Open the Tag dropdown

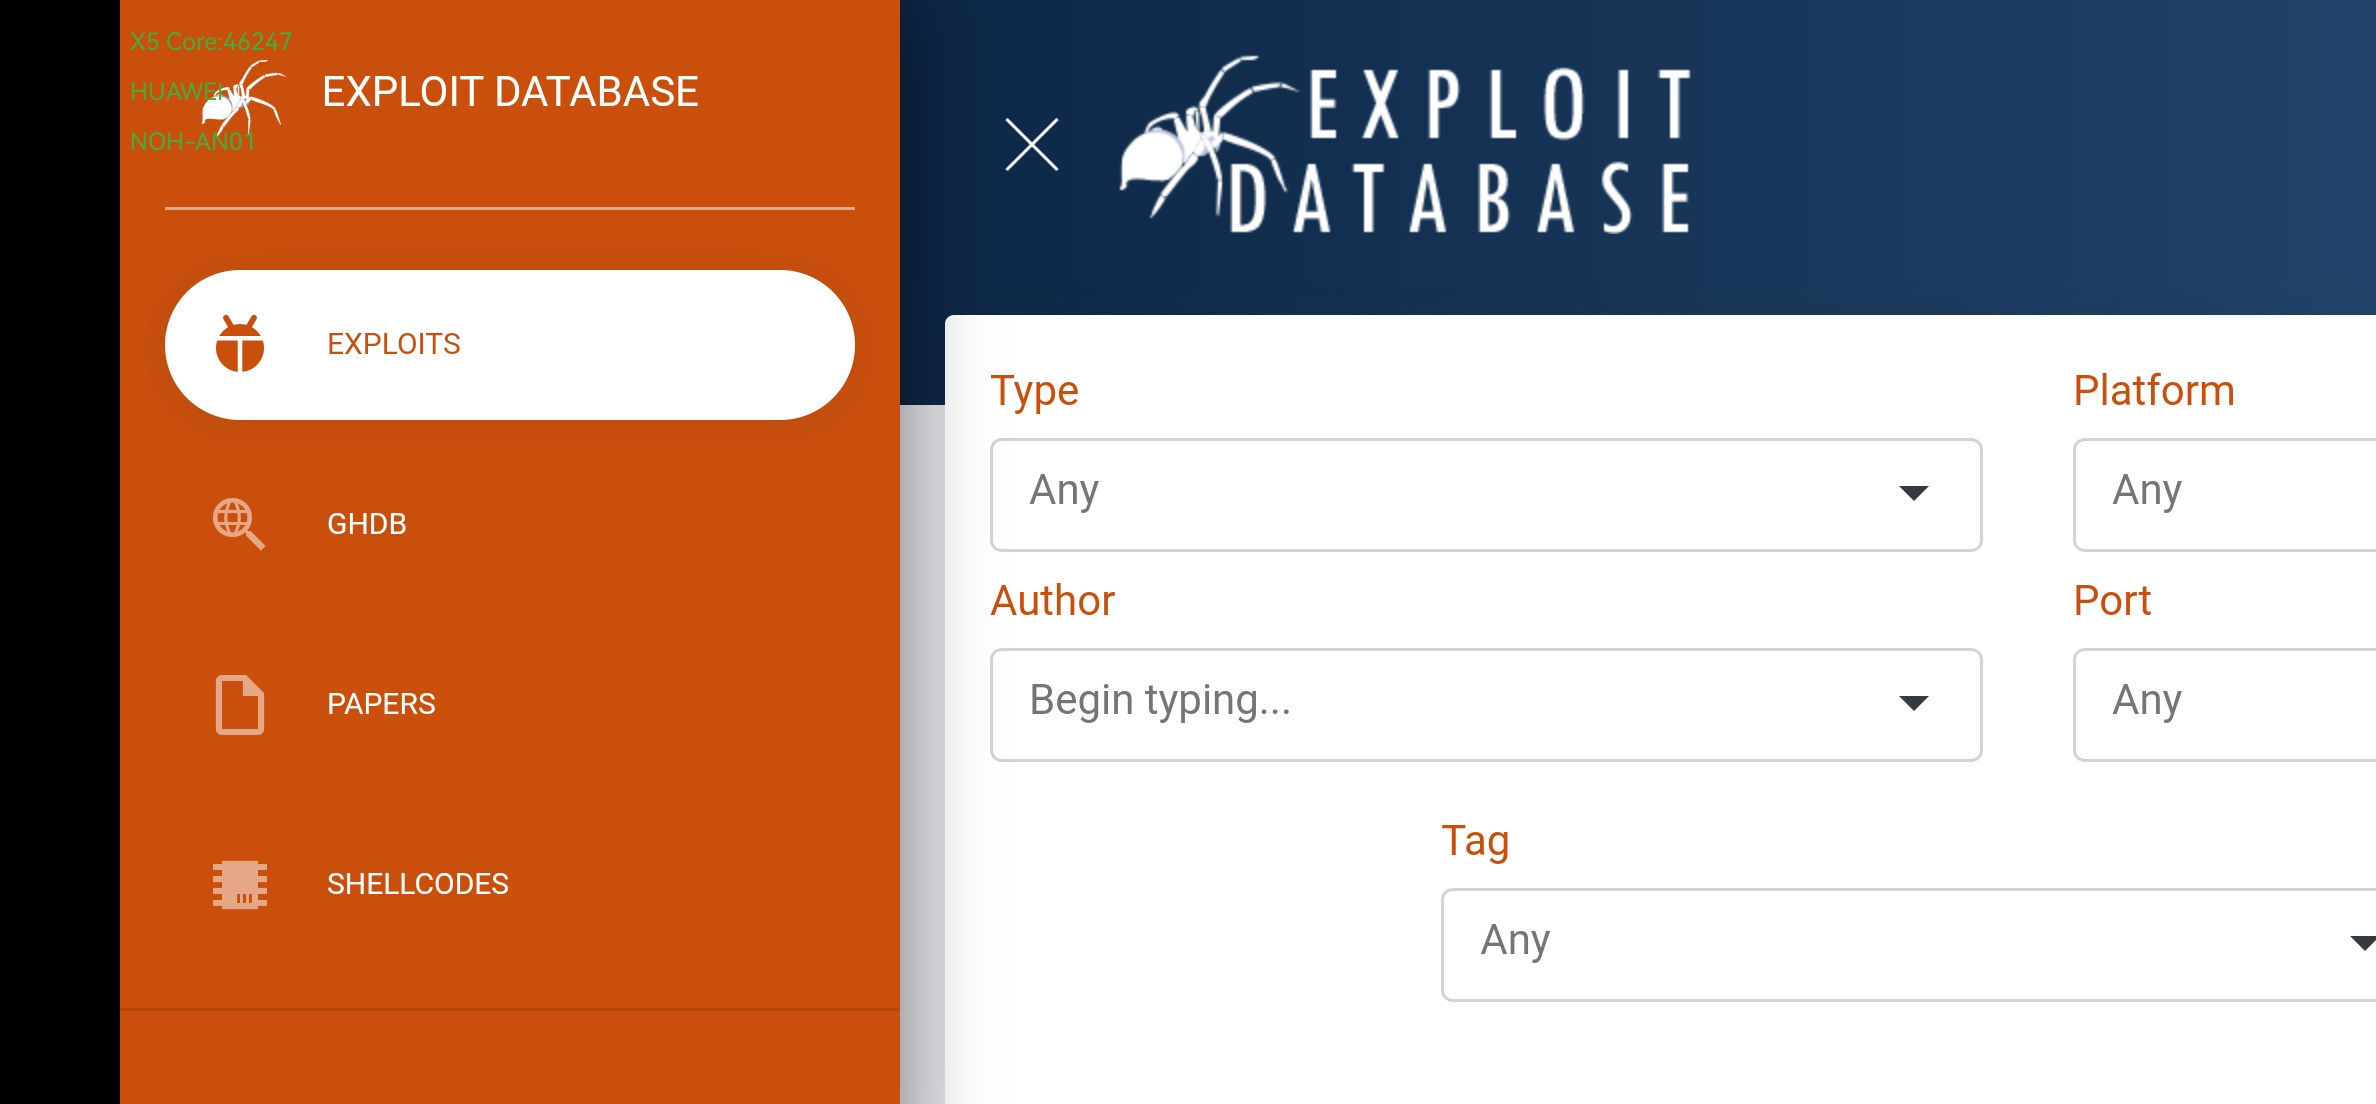point(1908,945)
